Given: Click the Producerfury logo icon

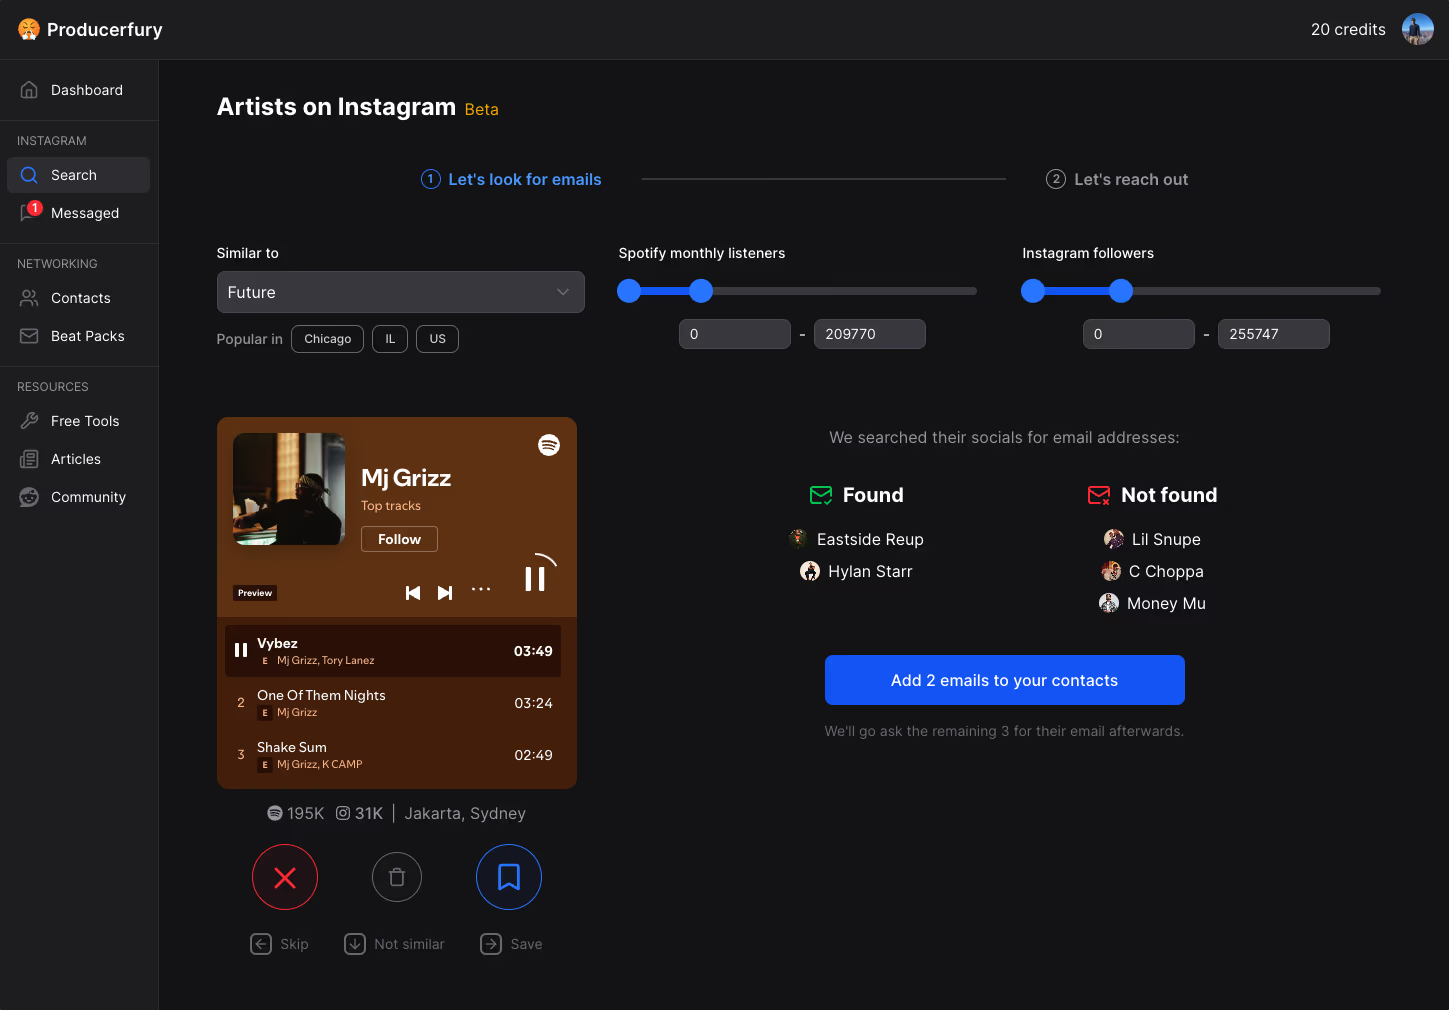Looking at the screenshot, I should [x=29, y=30].
